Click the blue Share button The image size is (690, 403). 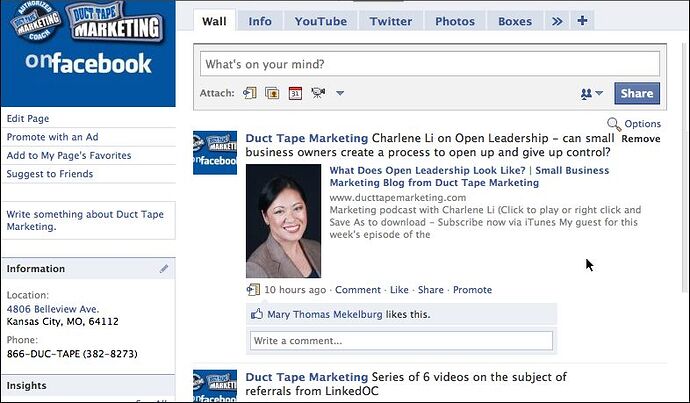(x=637, y=93)
